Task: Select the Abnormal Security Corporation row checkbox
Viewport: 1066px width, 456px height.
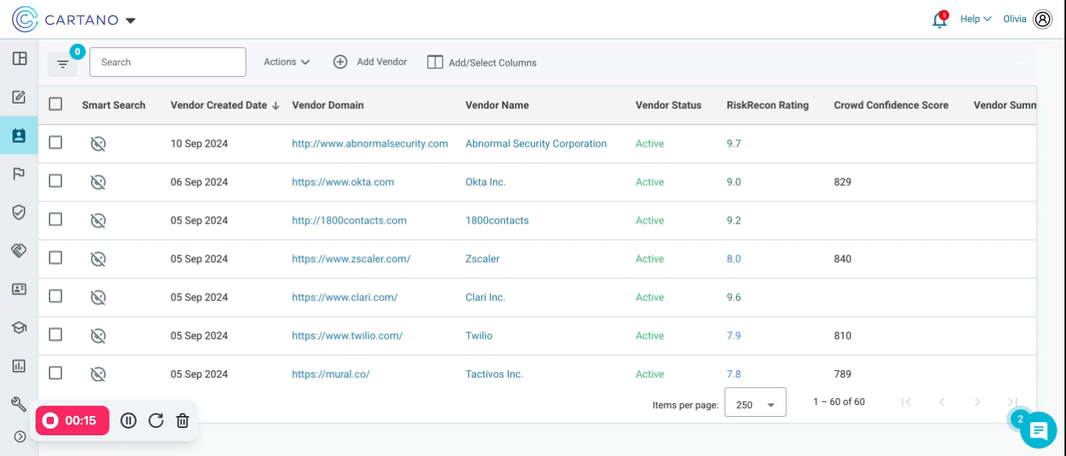Action: pos(56,143)
